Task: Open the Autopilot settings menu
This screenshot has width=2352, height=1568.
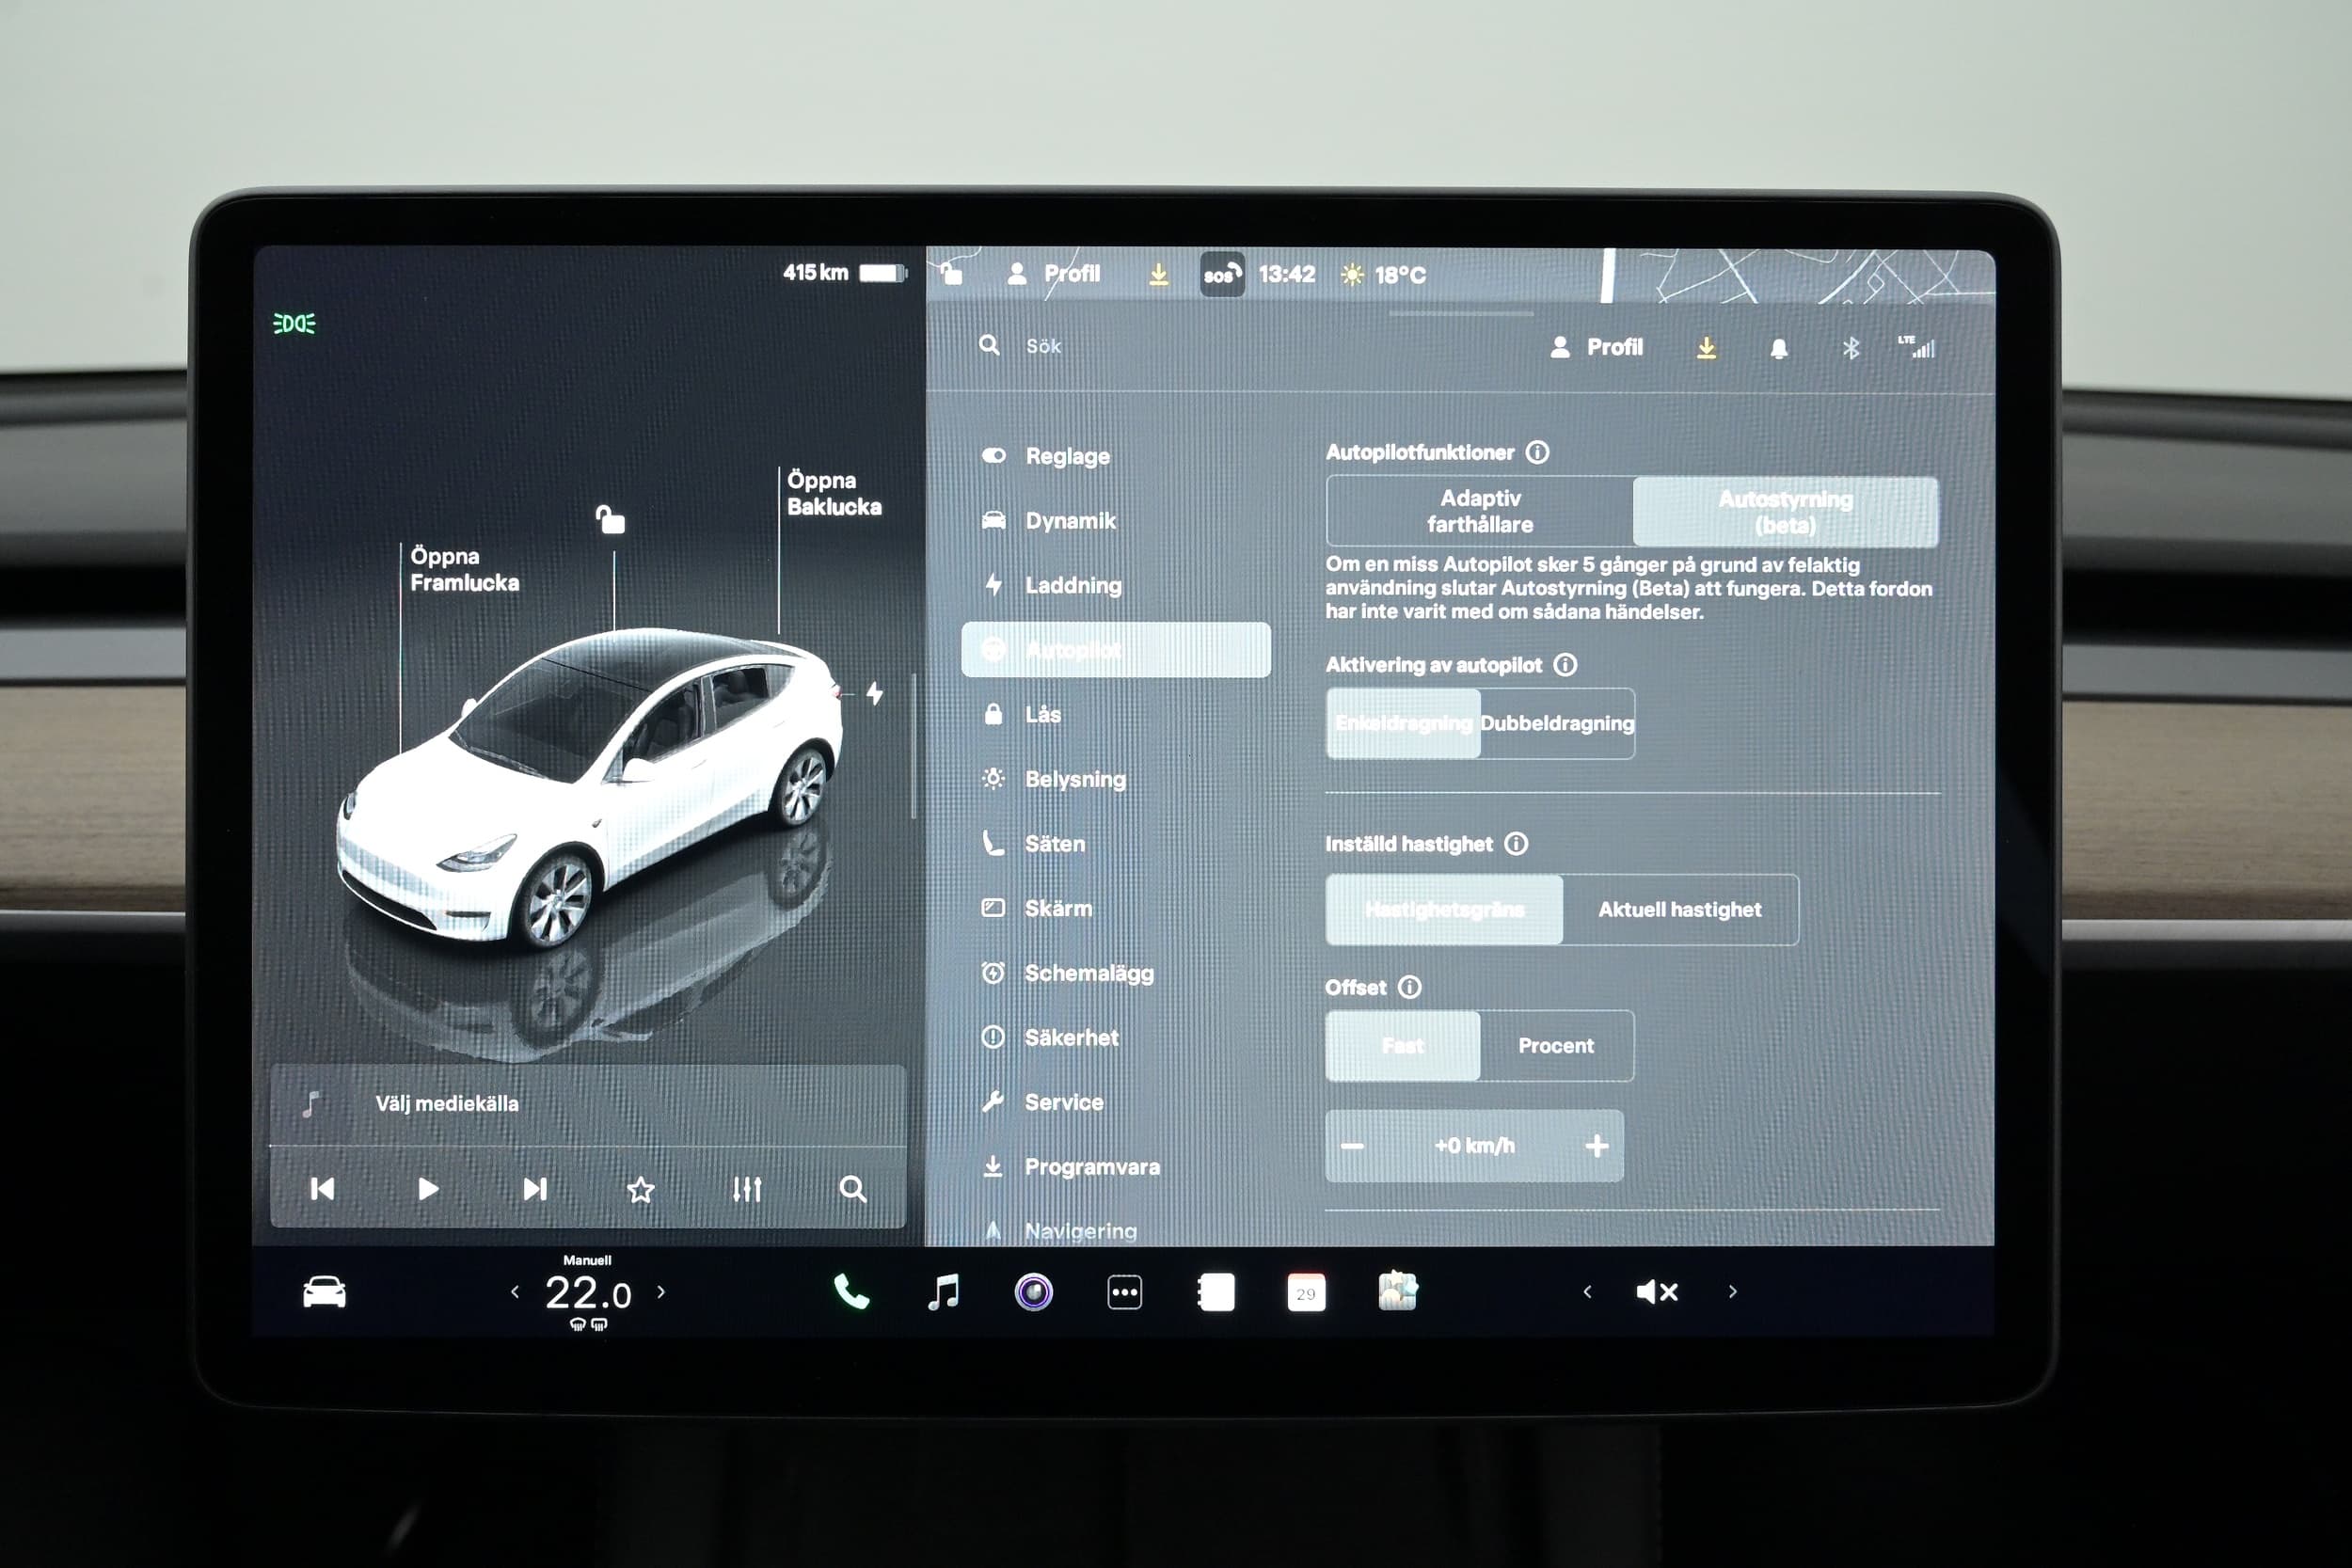Action: [x=1116, y=650]
